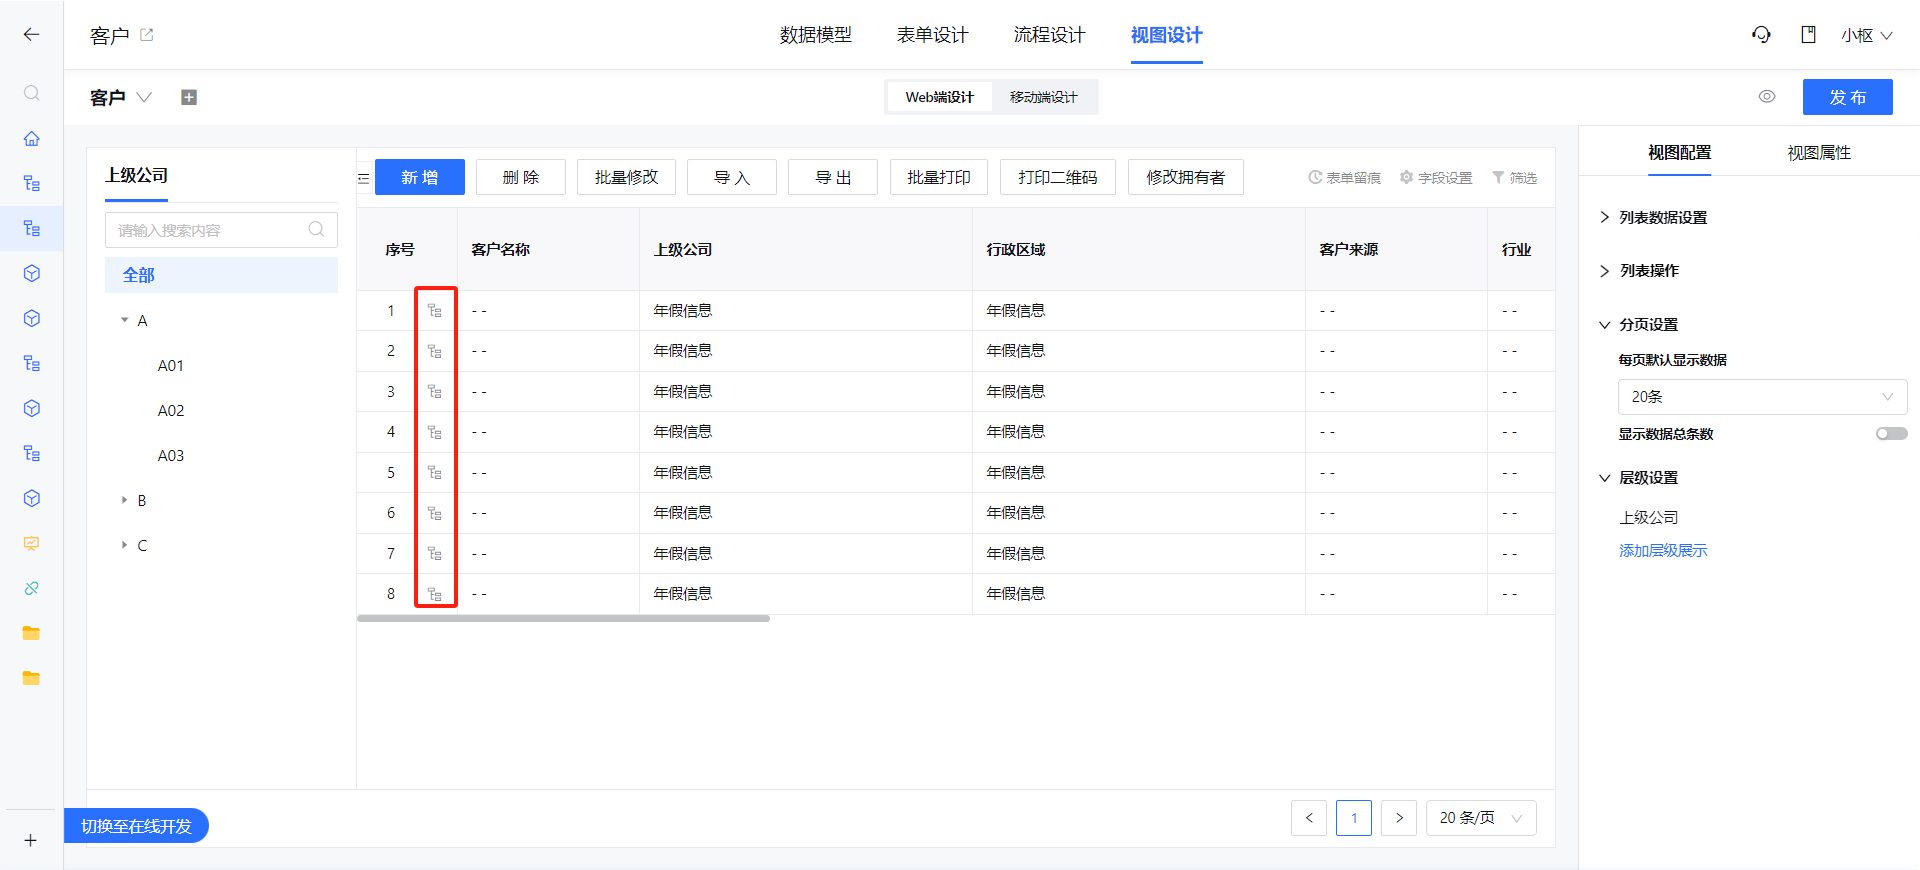Switch to 流程设计 tab
The height and width of the screenshot is (870, 1920).
coord(1050,35)
